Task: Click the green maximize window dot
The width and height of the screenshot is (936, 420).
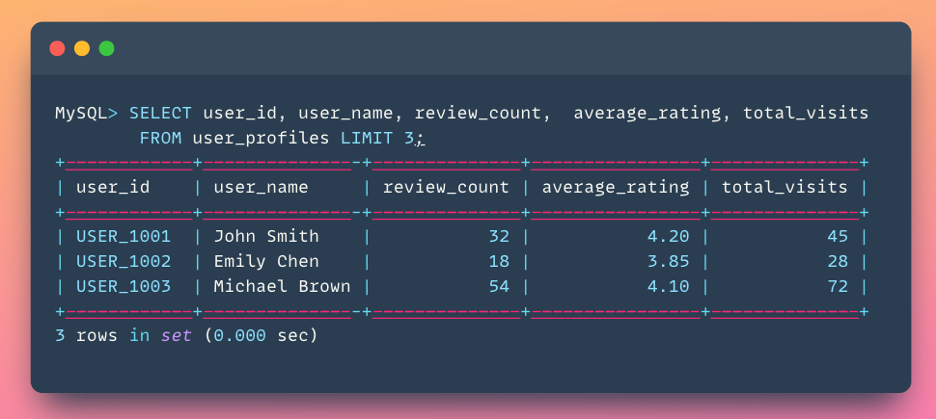Action: (106, 48)
